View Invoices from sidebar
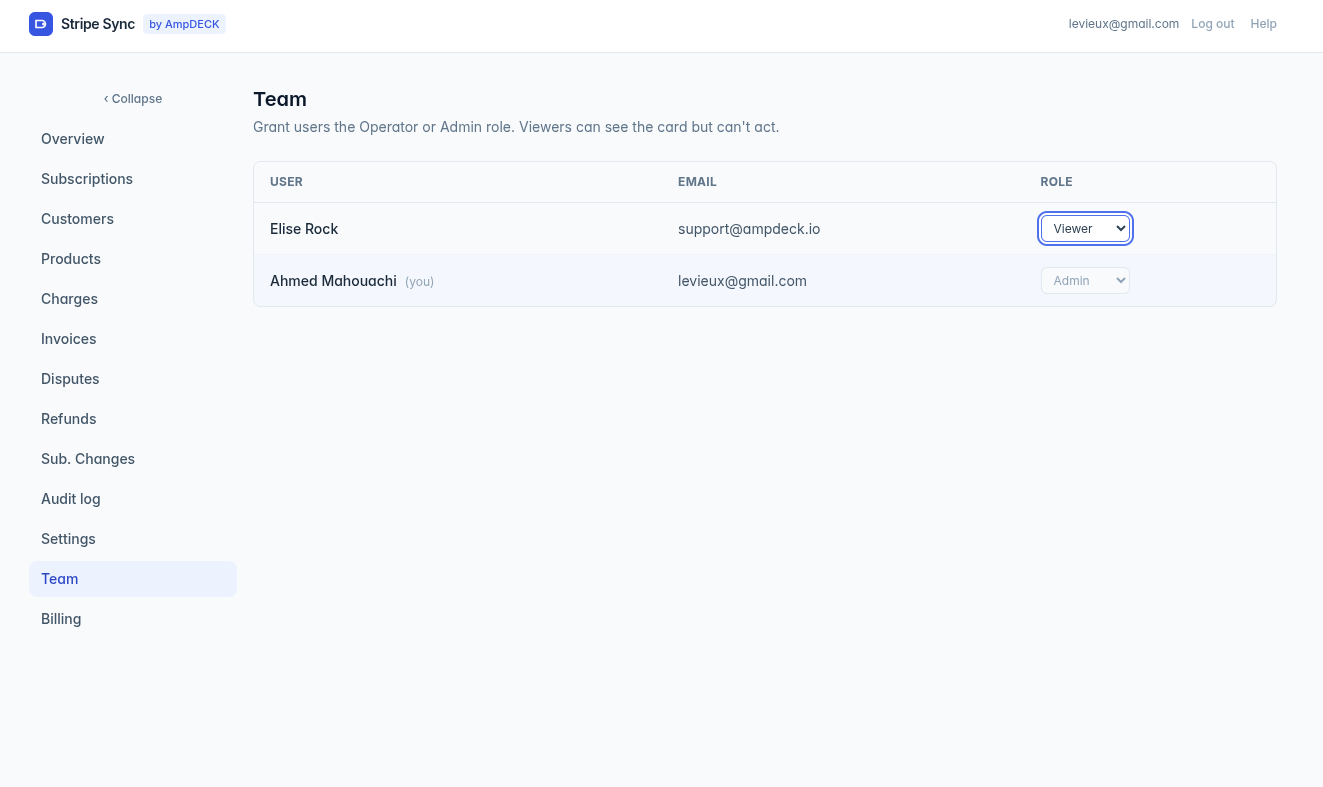The width and height of the screenshot is (1323, 787). point(133,339)
